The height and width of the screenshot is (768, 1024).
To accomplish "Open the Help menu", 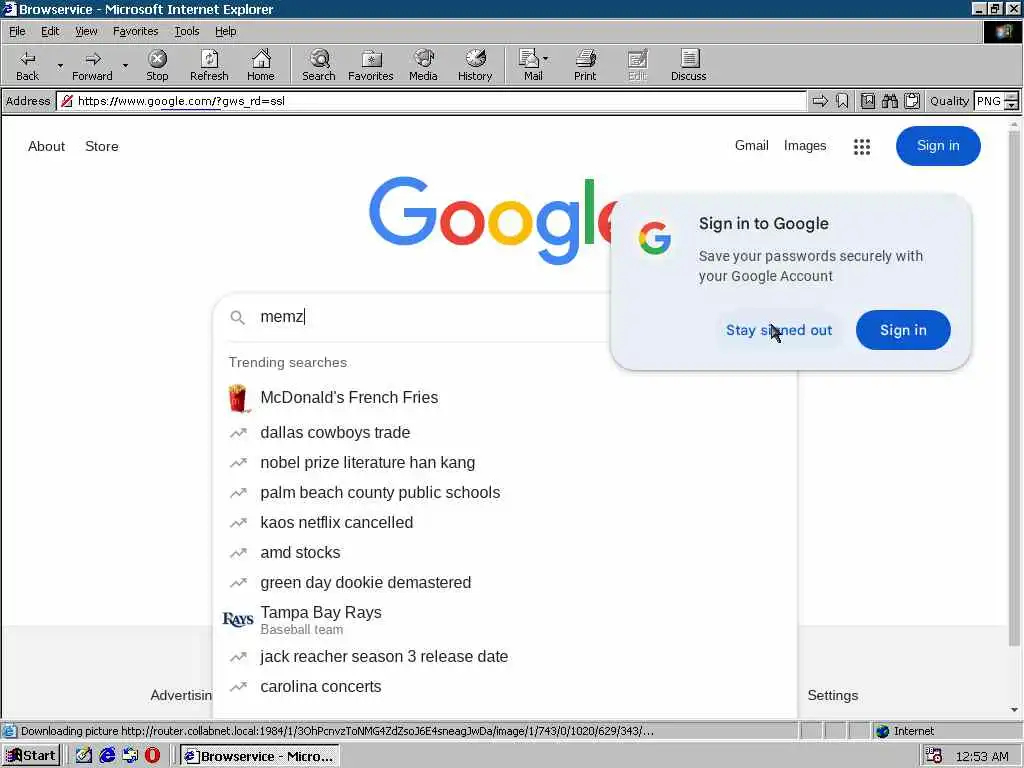I will [225, 31].
